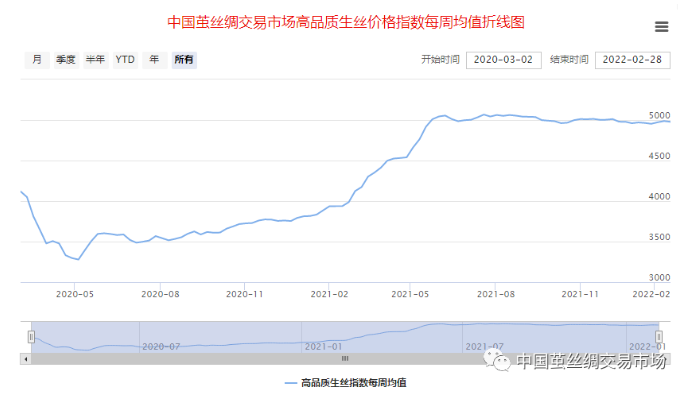Click the end date field 2022-02-28
This screenshot has width=678, height=405.
(x=632, y=60)
